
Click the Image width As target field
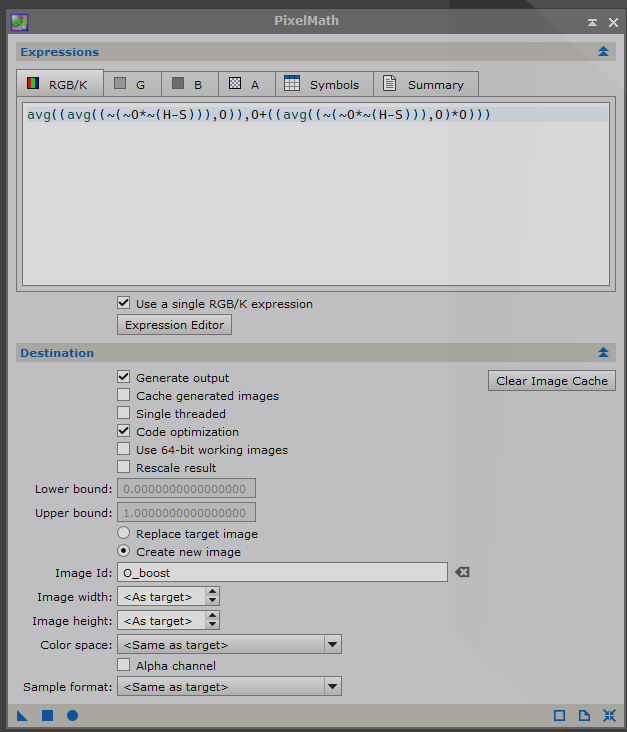pos(161,596)
